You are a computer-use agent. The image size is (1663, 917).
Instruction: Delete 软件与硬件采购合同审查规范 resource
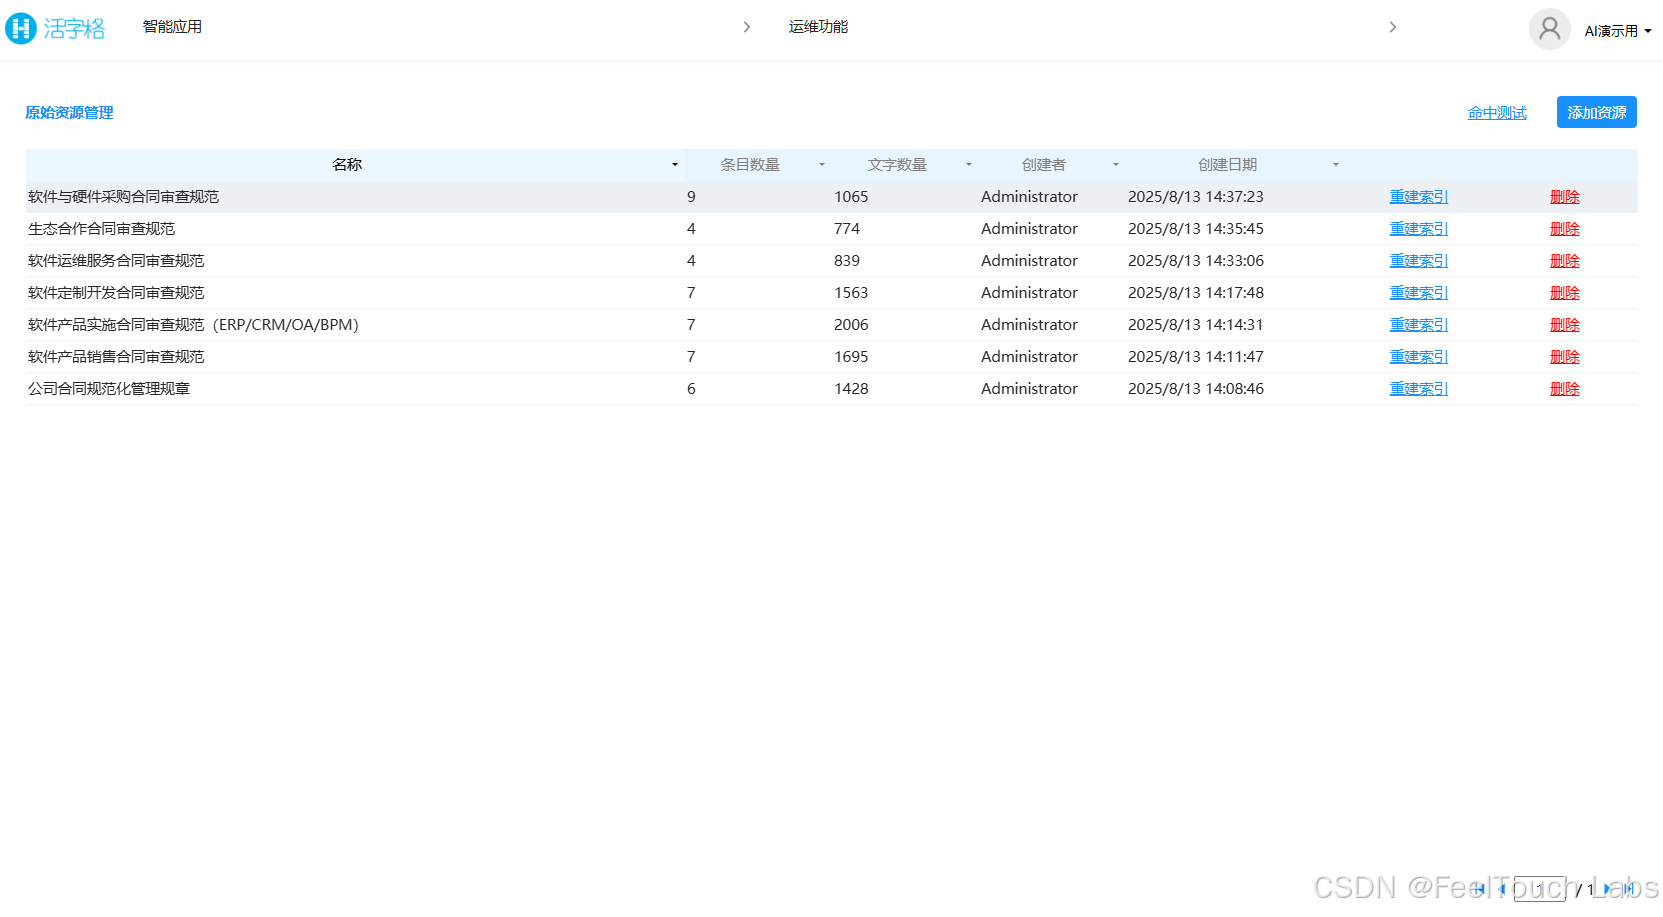click(1565, 197)
